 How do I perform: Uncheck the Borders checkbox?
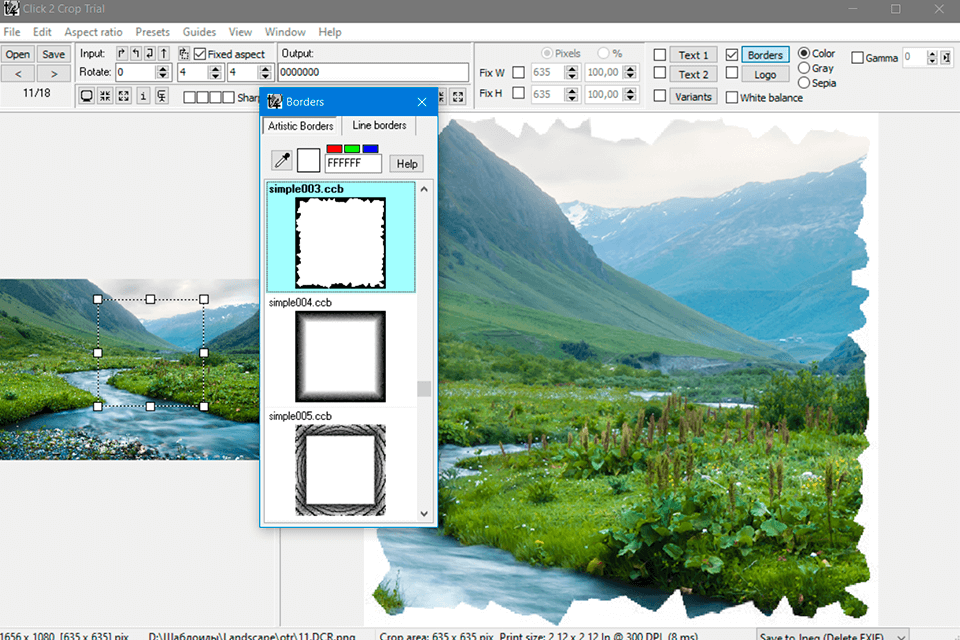[732, 55]
